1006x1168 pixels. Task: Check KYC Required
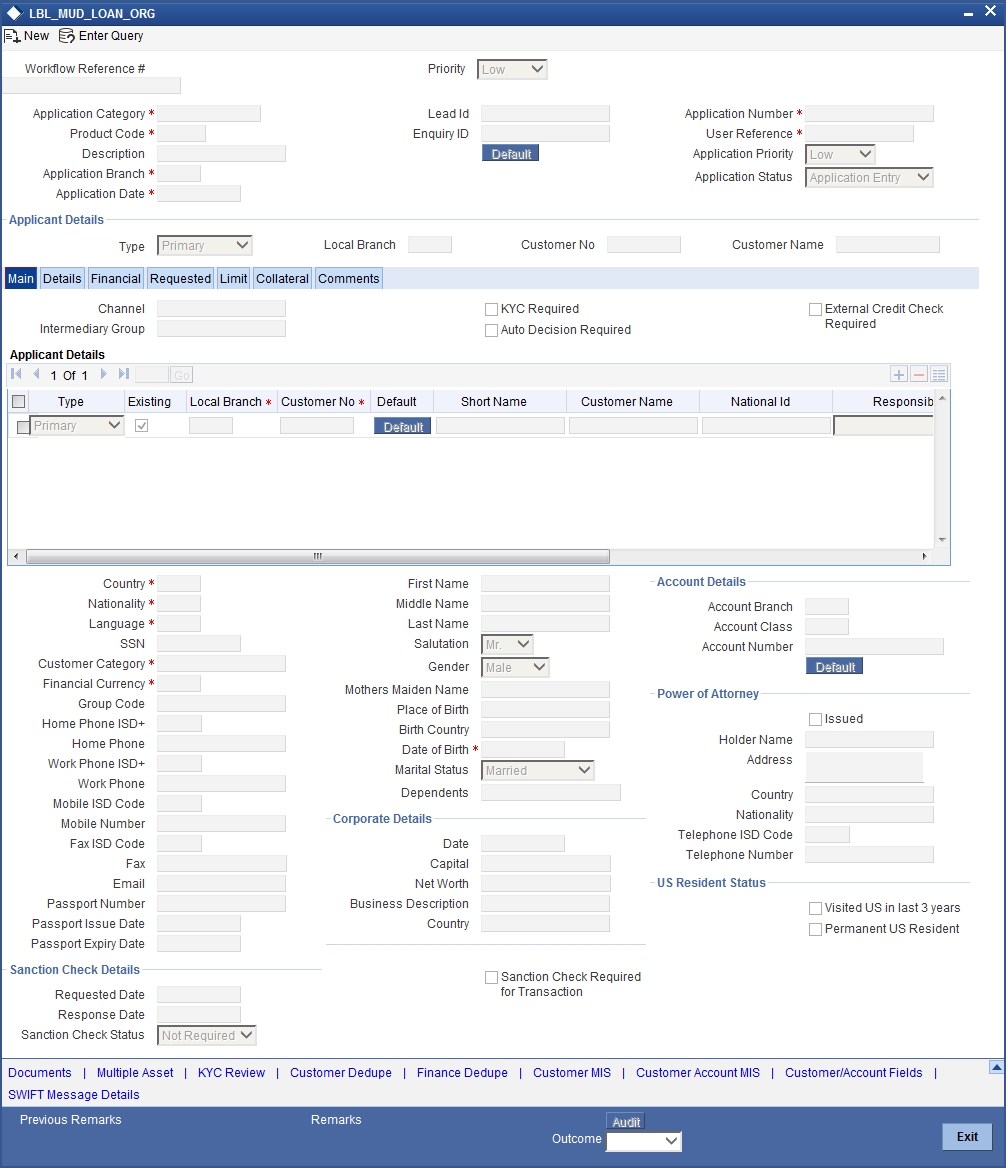pyautogui.click(x=491, y=309)
